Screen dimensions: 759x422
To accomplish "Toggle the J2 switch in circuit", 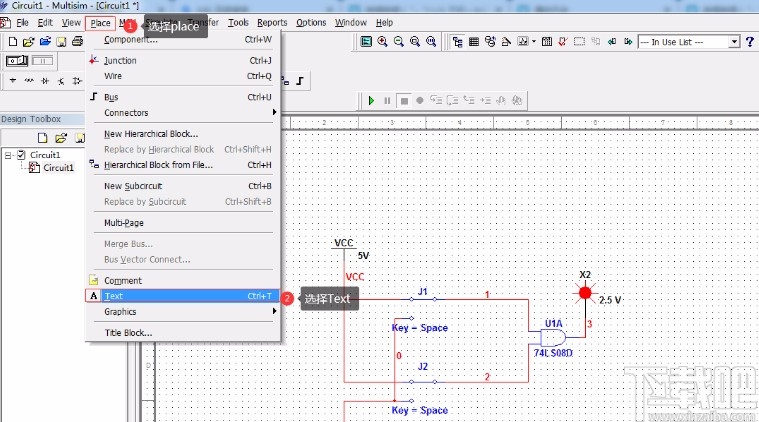I will 423,381.
